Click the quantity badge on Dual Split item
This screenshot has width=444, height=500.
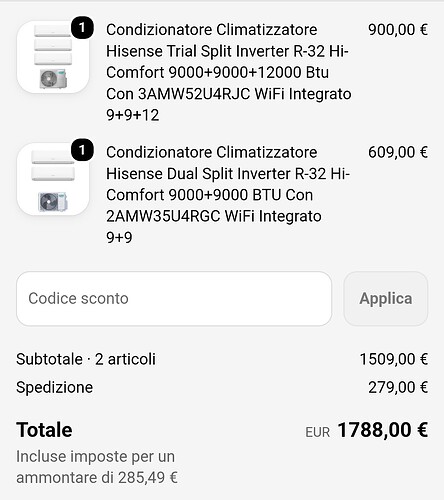point(82,150)
